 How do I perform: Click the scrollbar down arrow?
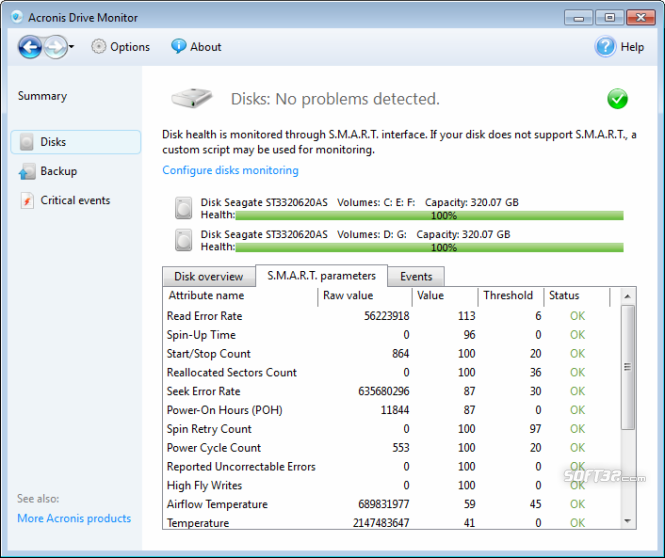coord(628,521)
